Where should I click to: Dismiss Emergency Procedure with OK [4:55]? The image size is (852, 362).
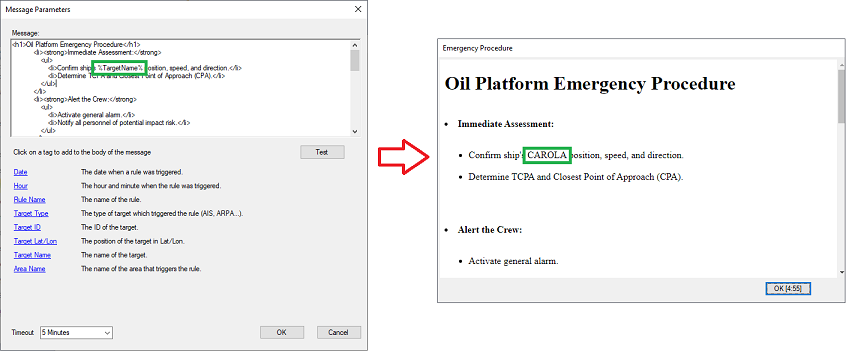(x=788, y=289)
